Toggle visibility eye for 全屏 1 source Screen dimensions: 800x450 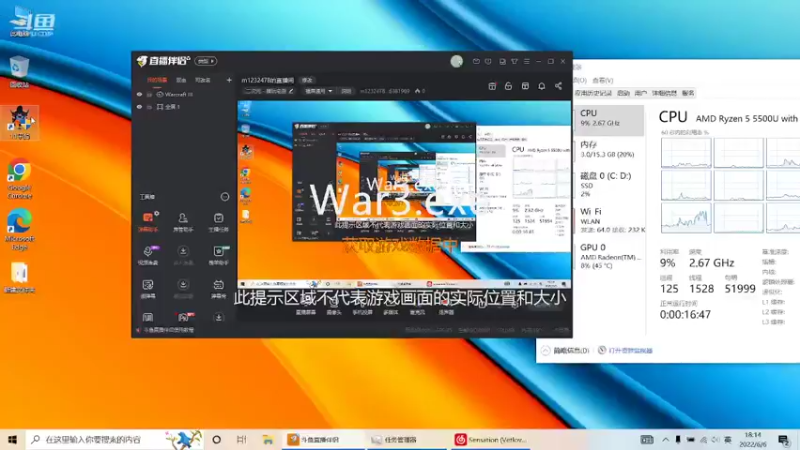point(139,107)
